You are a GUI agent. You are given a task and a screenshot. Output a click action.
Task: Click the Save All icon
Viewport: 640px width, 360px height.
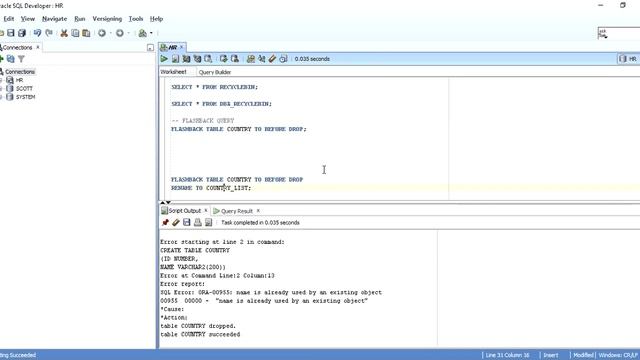pyautogui.click(x=22, y=33)
